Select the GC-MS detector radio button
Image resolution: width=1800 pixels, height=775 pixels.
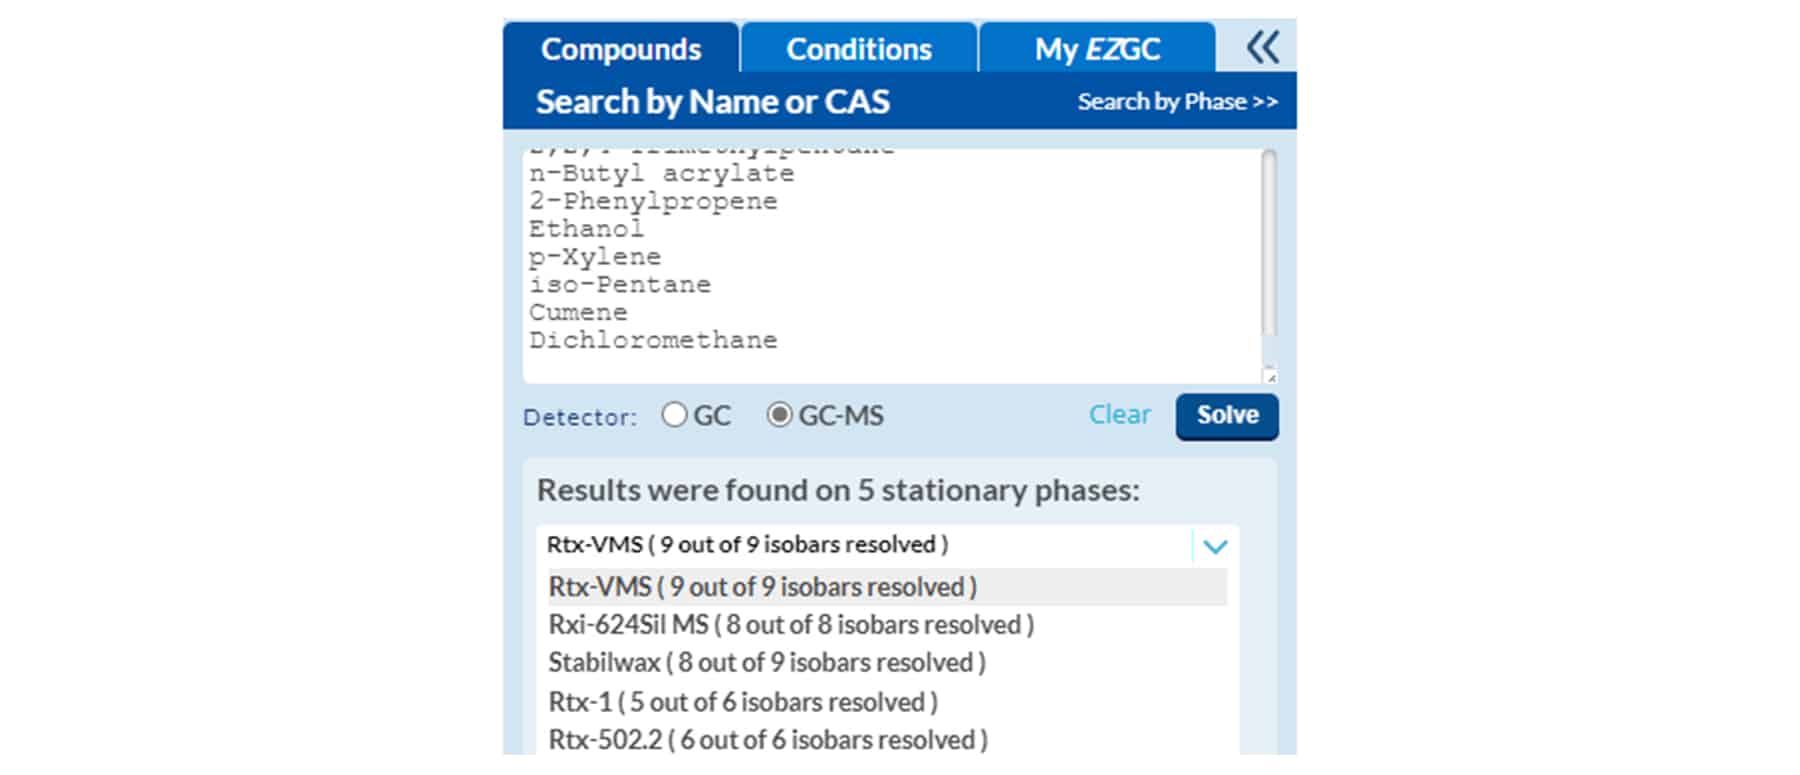(780, 414)
